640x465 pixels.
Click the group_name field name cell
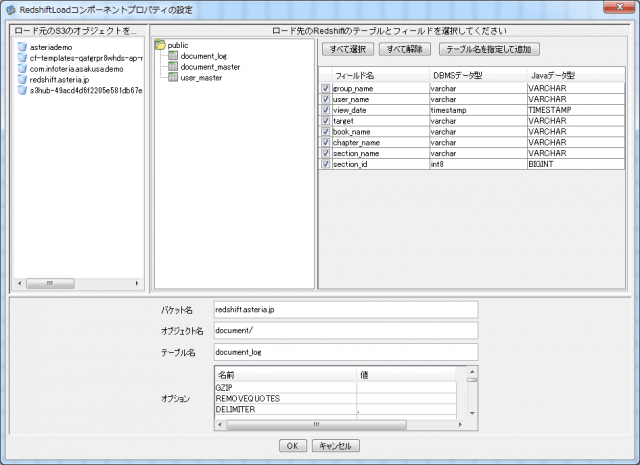(x=381, y=89)
